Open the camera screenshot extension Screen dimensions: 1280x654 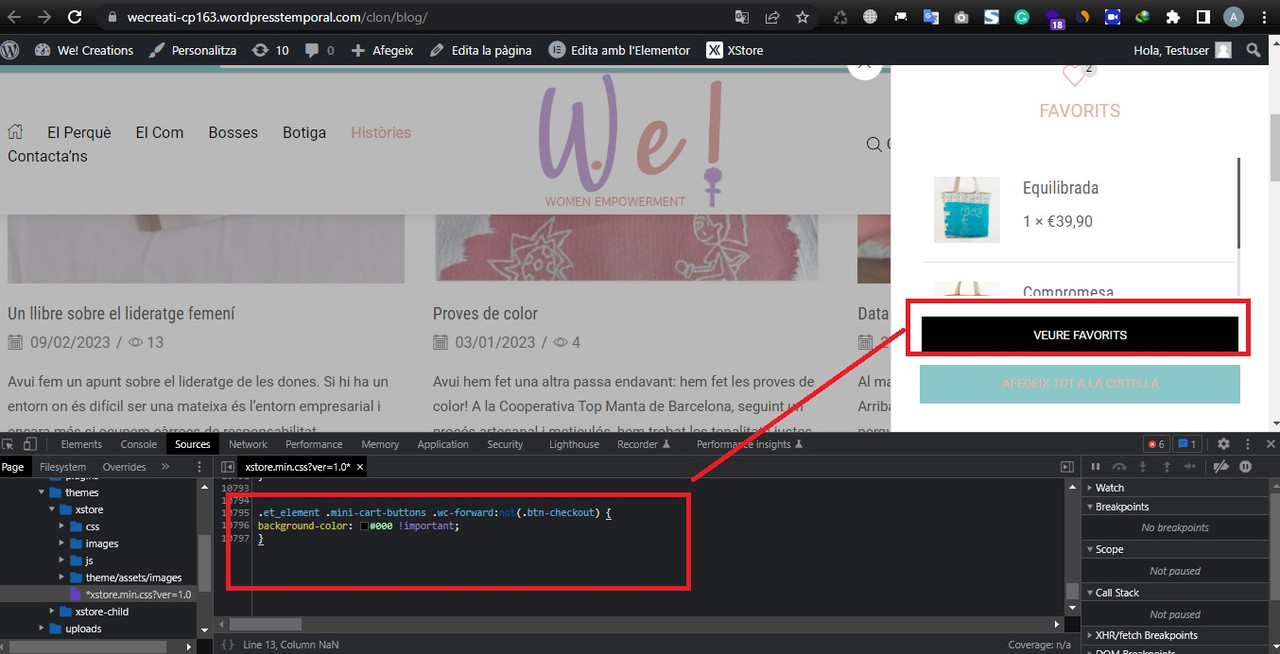[x=961, y=17]
